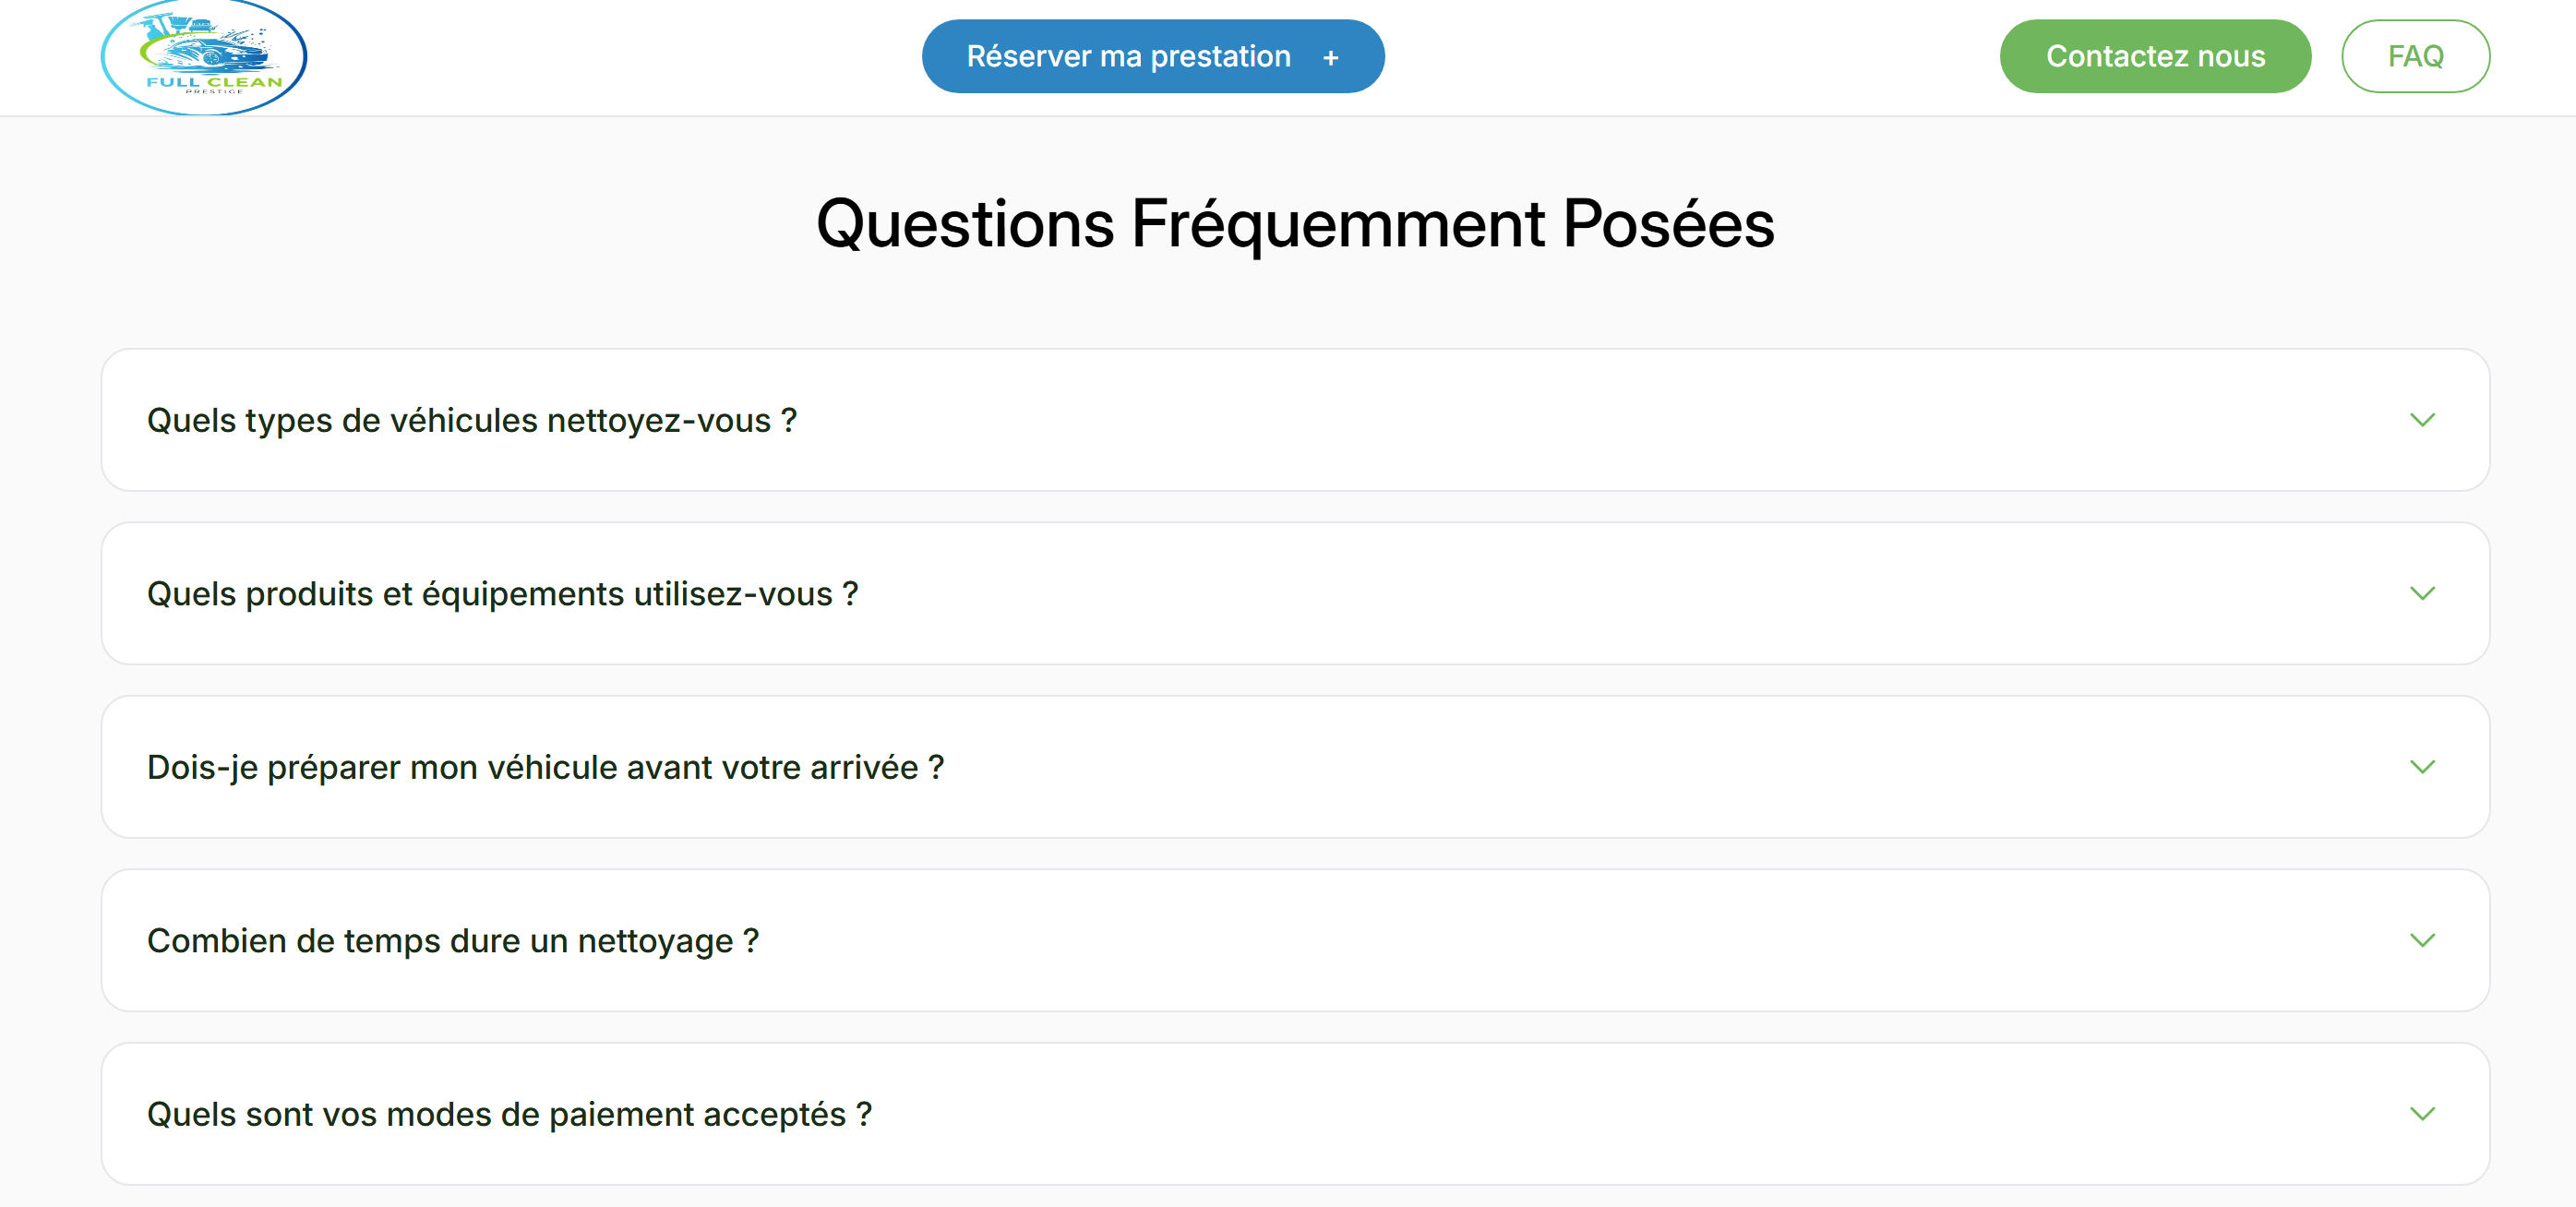Image resolution: width=2576 pixels, height=1207 pixels.
Task: Click the chevron beside 'Quels produits et équipements'
Action: 2421,594
